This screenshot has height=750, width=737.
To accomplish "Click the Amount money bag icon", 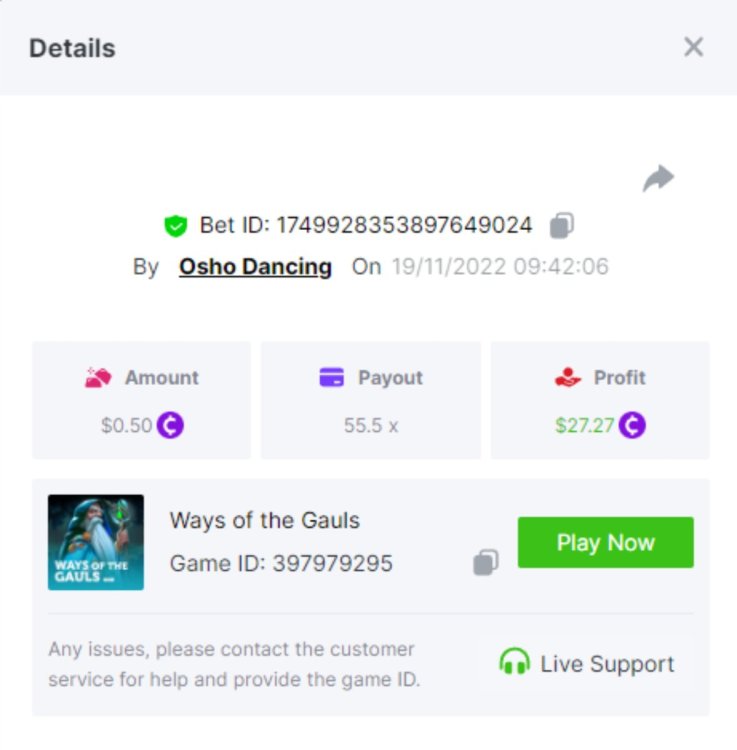I will click(98, 377).
